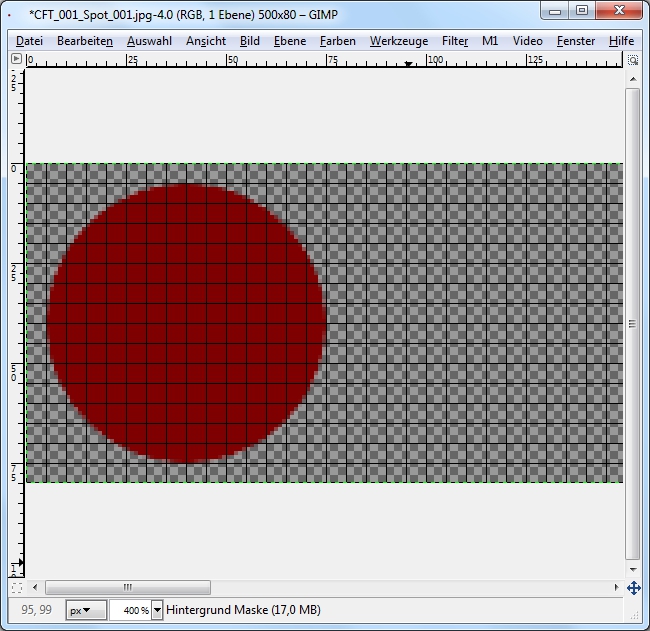Maximize the GIMP window
This screenshot has width=650, height=631.
[x=582, y=10]
